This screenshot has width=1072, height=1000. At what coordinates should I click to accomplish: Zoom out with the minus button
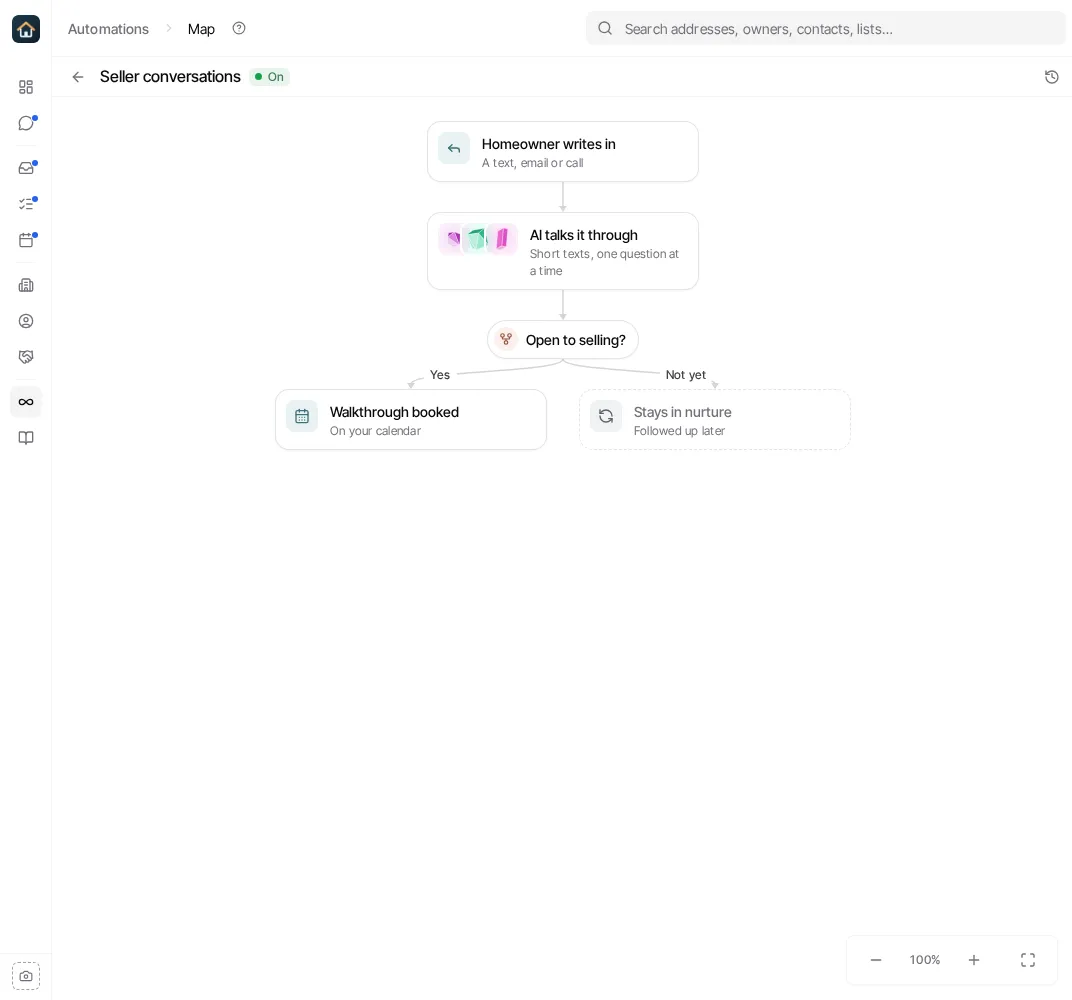point(876,960)
